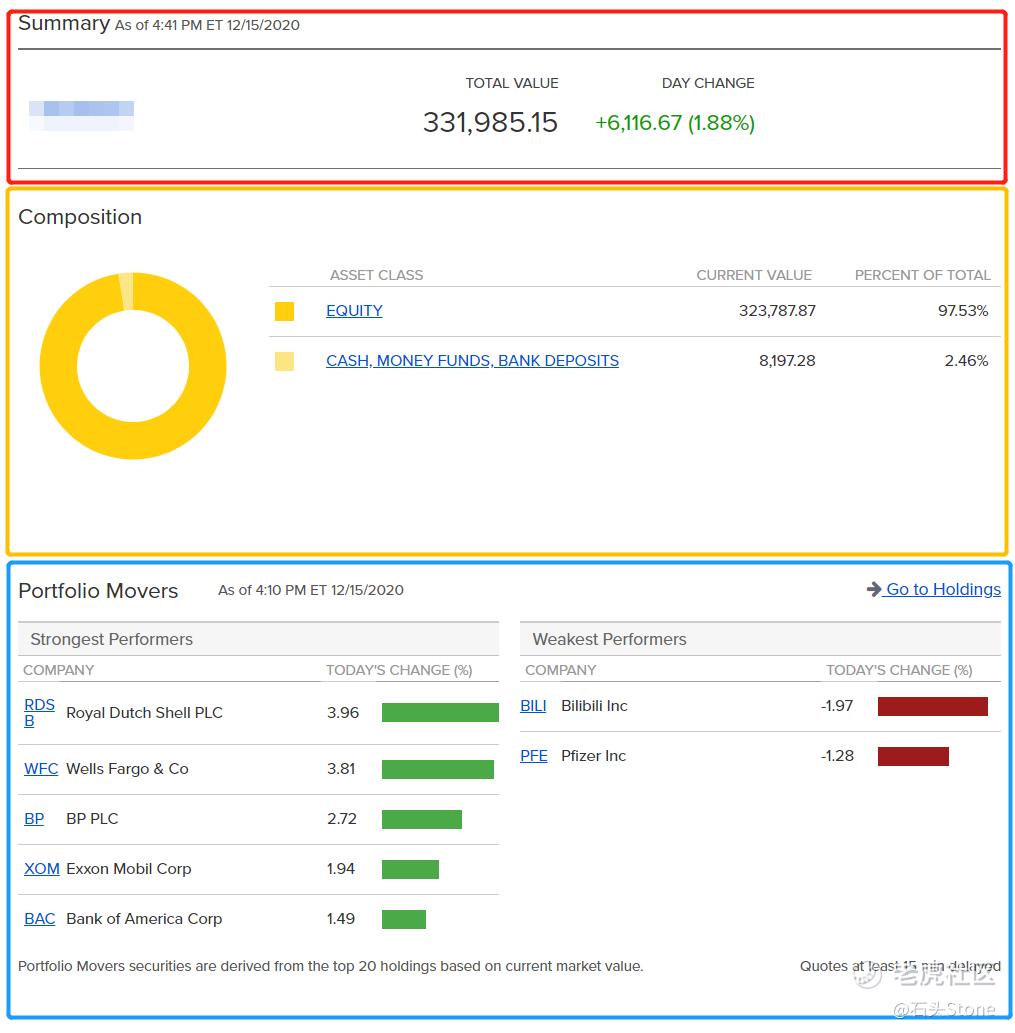
Task: Click the 1.94 change value
Action: pos(341,869)
